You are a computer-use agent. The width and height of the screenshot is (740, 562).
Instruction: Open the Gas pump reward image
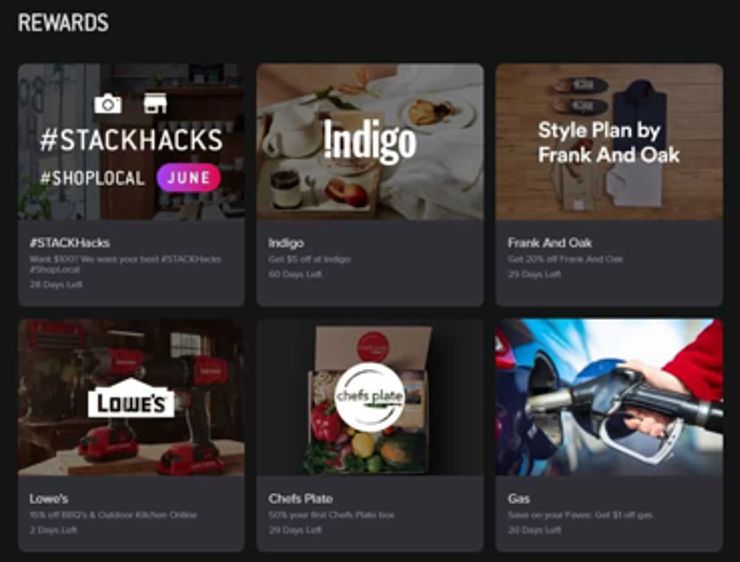tap(609, 397)
